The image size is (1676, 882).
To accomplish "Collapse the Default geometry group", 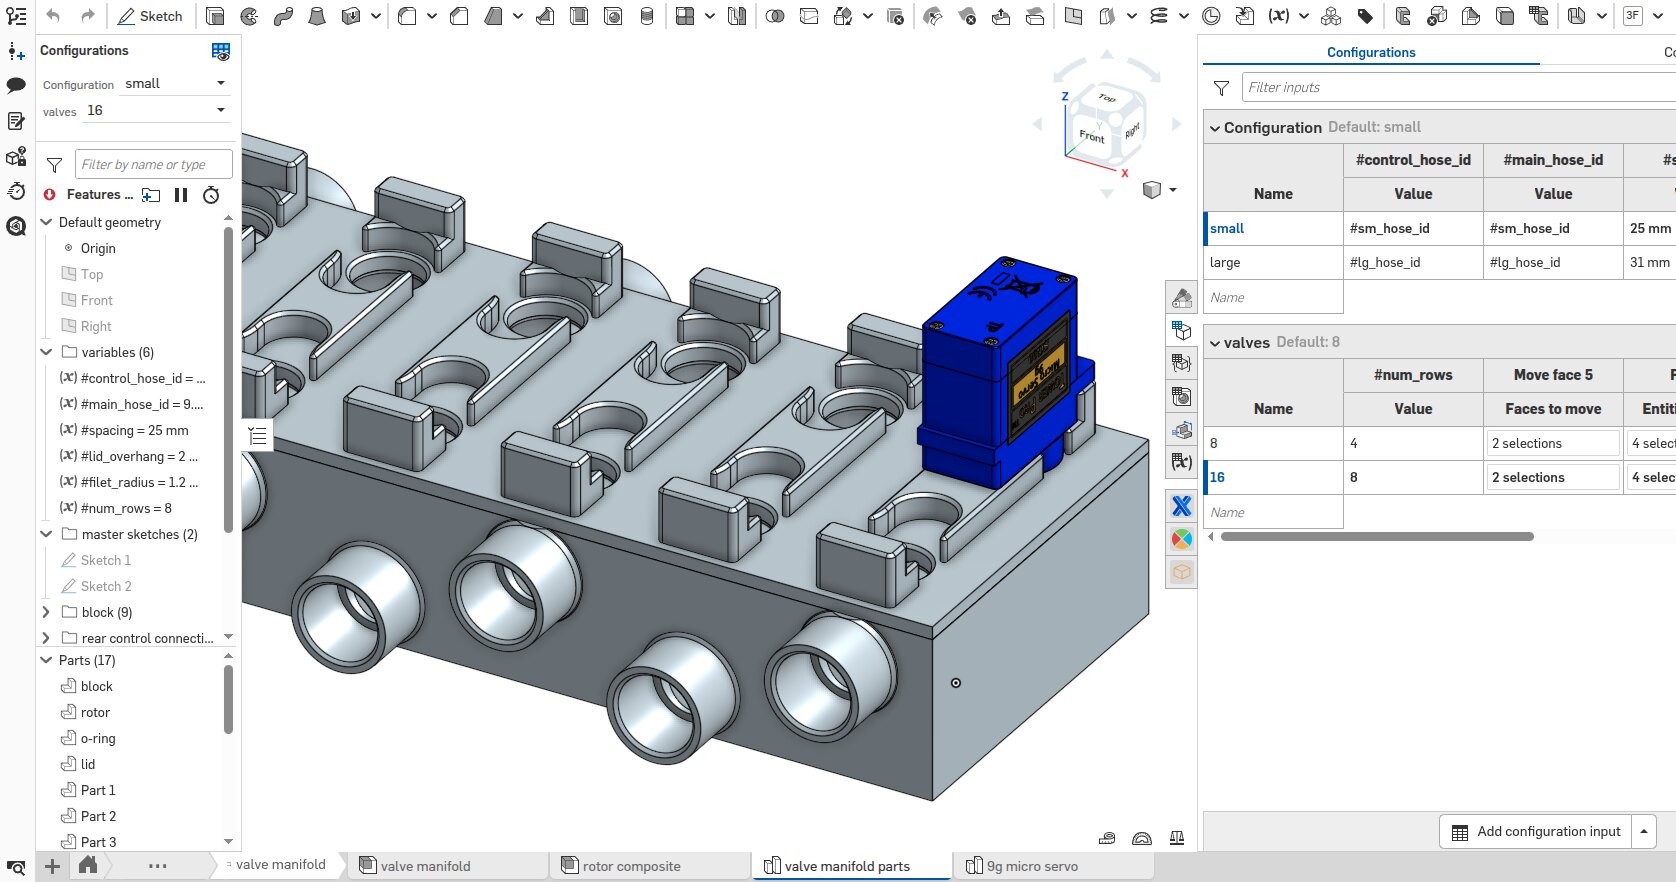I will coord(46,222).
